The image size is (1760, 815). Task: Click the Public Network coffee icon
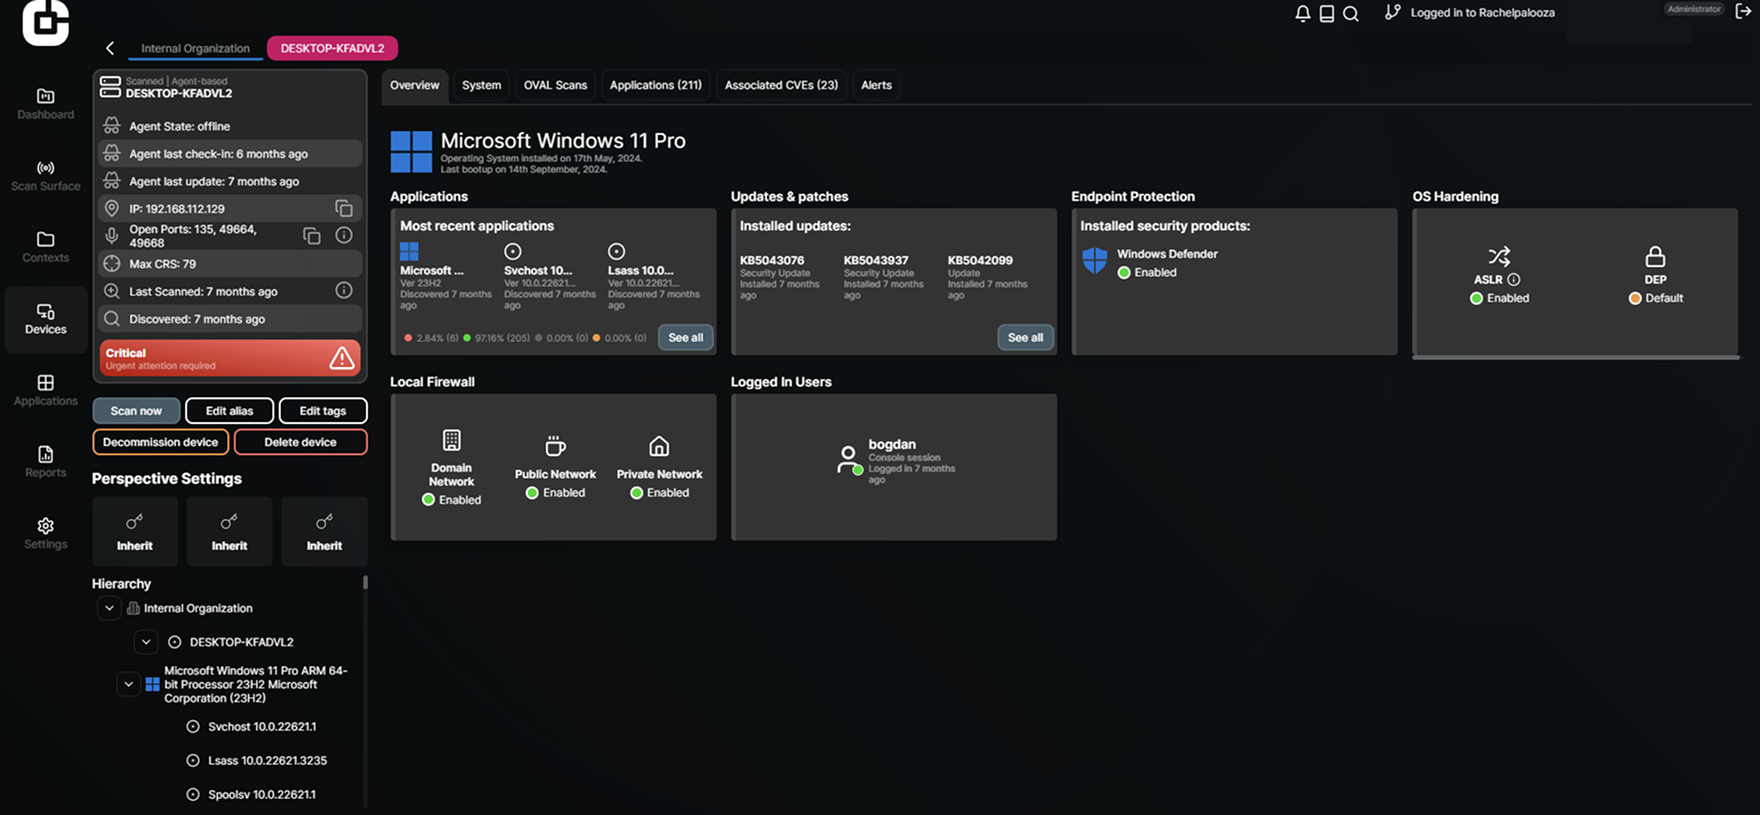(x=555, y=446)
